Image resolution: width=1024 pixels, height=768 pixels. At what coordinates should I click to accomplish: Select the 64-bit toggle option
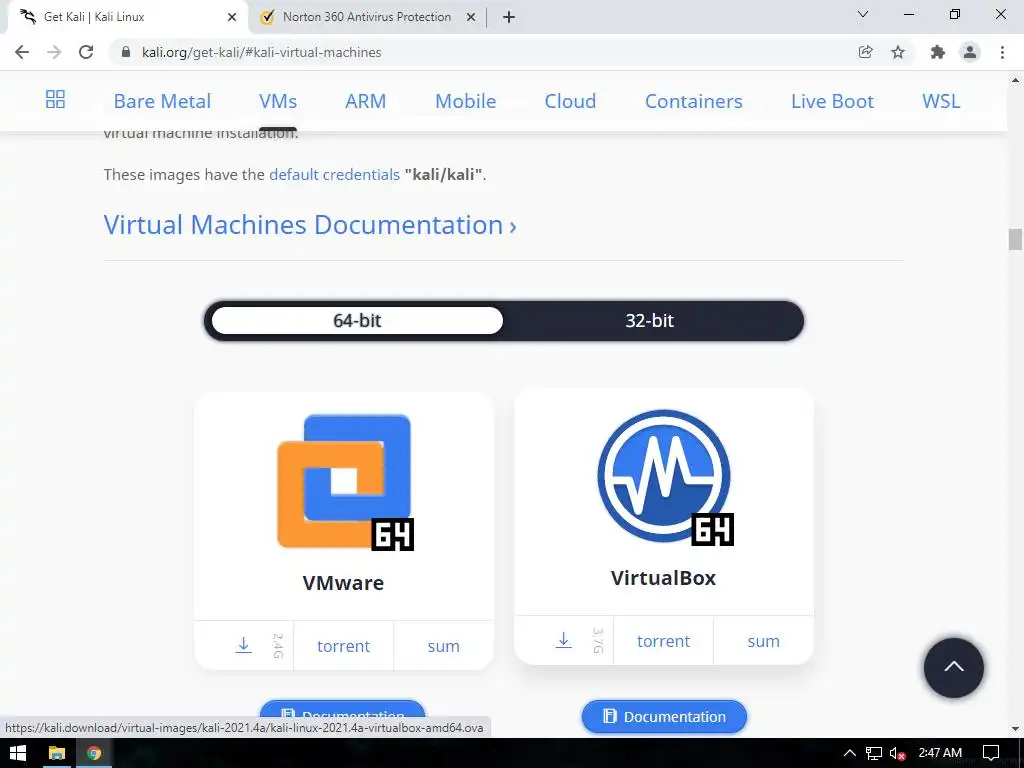click(357, 321)
